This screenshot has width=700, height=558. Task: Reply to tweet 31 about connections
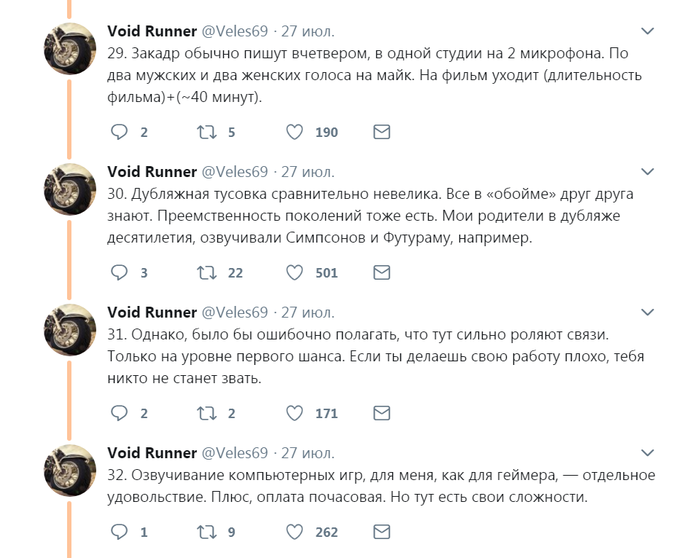point(119,412)
